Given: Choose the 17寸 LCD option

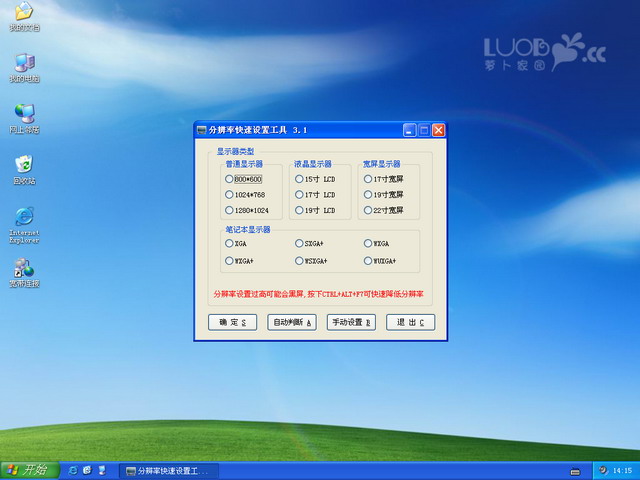Looking at the screenshot, I should [315, 195].
